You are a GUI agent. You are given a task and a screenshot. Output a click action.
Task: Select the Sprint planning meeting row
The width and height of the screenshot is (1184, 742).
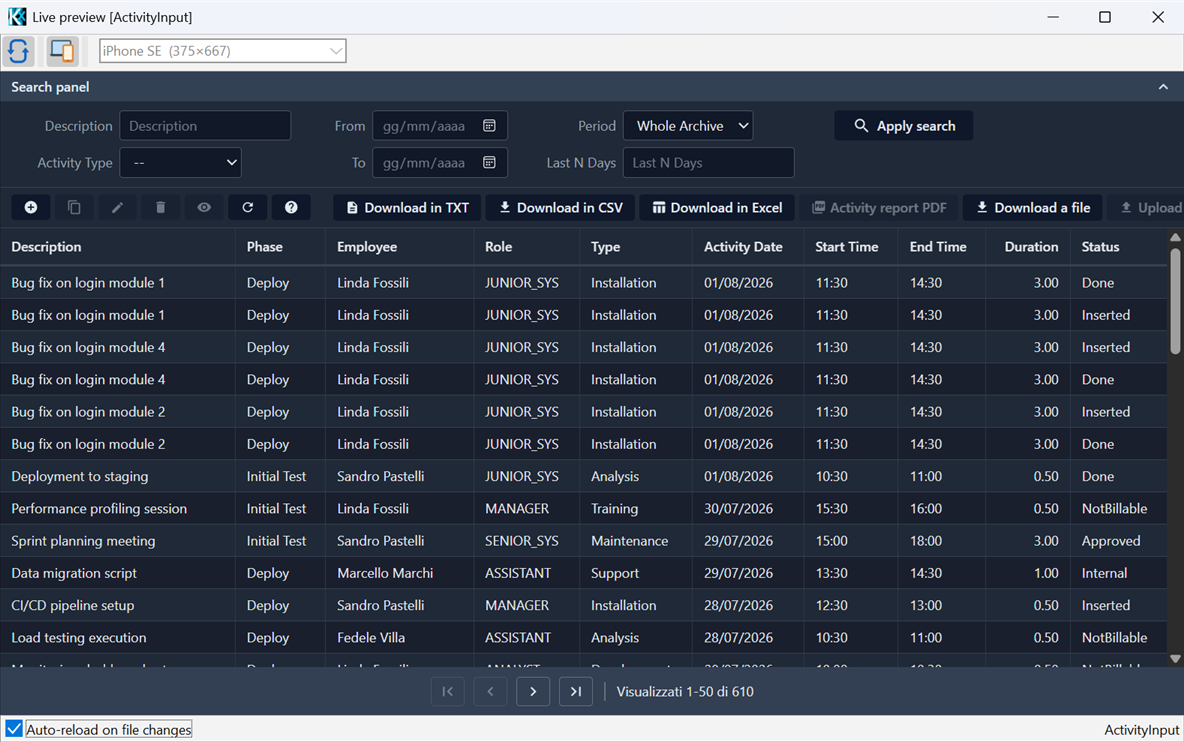584,541
